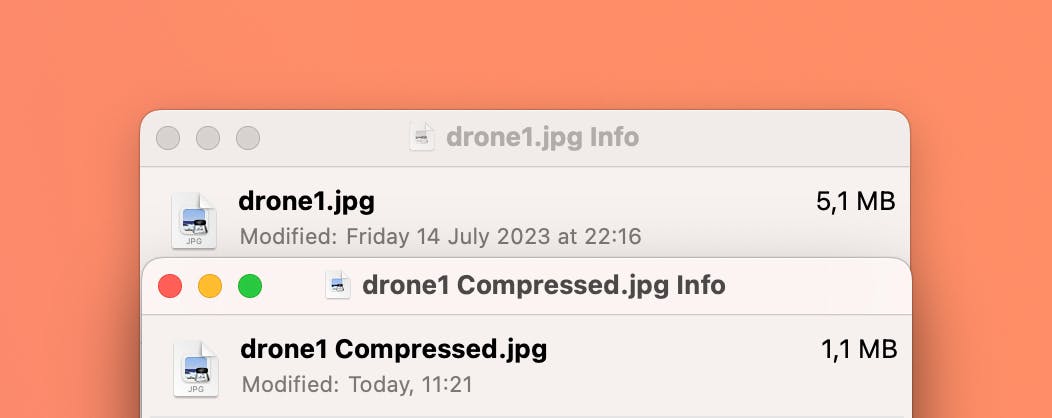Click the 'drone1.jpg Info' window title
Image resolution: width=1052 pixels, height=418 pixels.
point(542,138)
